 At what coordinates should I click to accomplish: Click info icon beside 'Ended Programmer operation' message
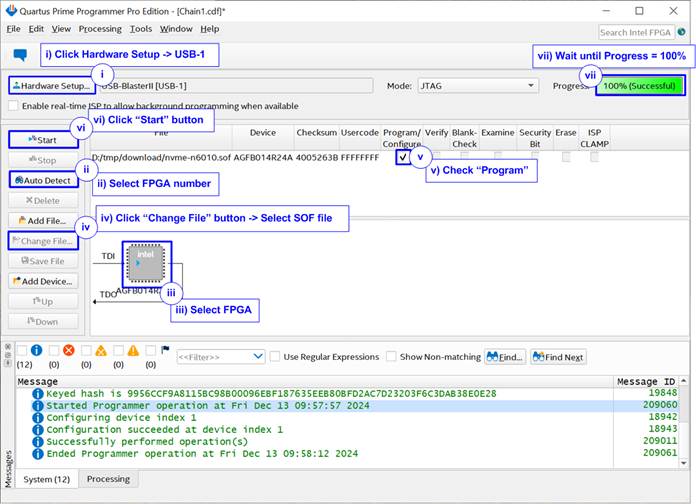click(38, 454)
